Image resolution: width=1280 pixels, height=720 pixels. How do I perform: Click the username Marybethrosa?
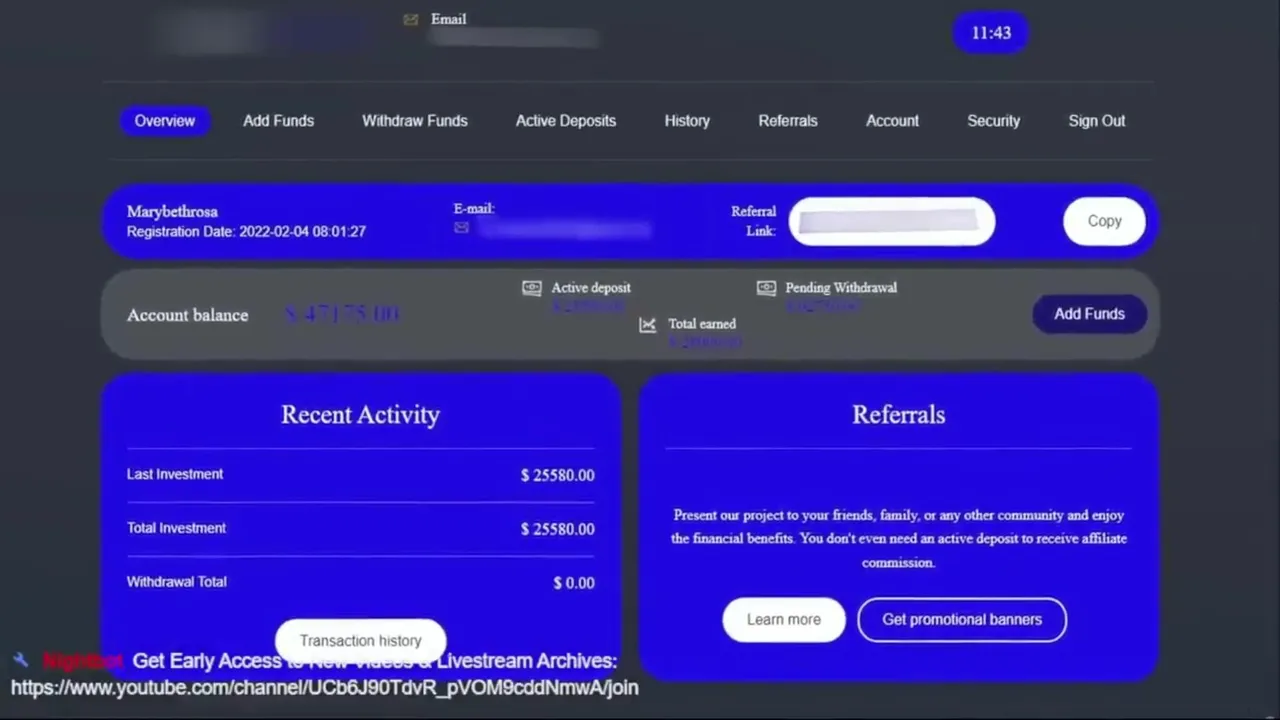click(172, 212)
